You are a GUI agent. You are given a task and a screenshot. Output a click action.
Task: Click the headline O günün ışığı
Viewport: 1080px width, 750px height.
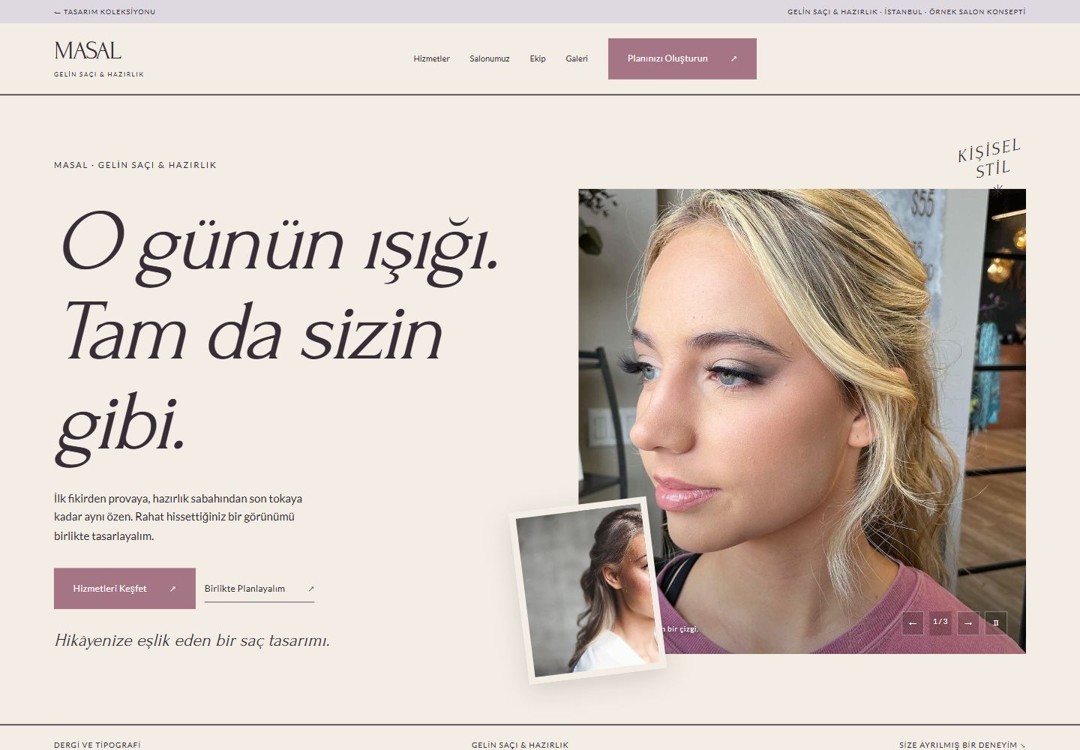click(279, 248)
